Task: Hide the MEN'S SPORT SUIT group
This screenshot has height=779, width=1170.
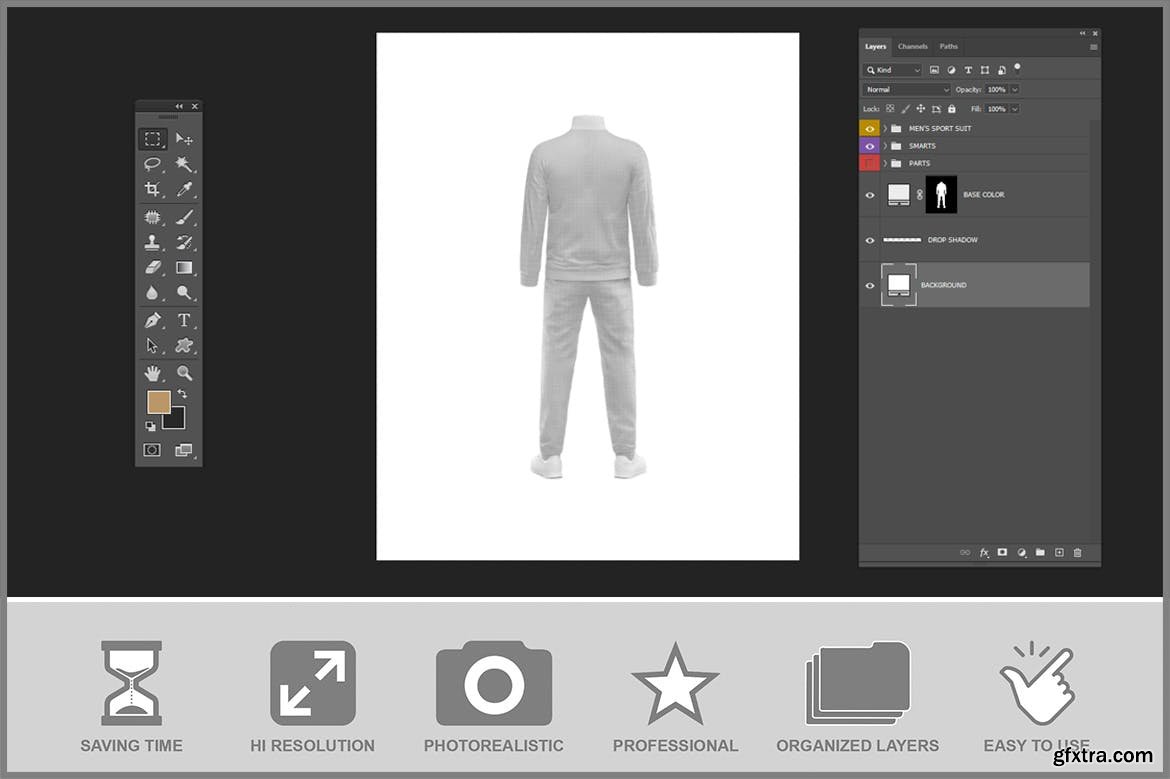Action: [x=869, y=129]
